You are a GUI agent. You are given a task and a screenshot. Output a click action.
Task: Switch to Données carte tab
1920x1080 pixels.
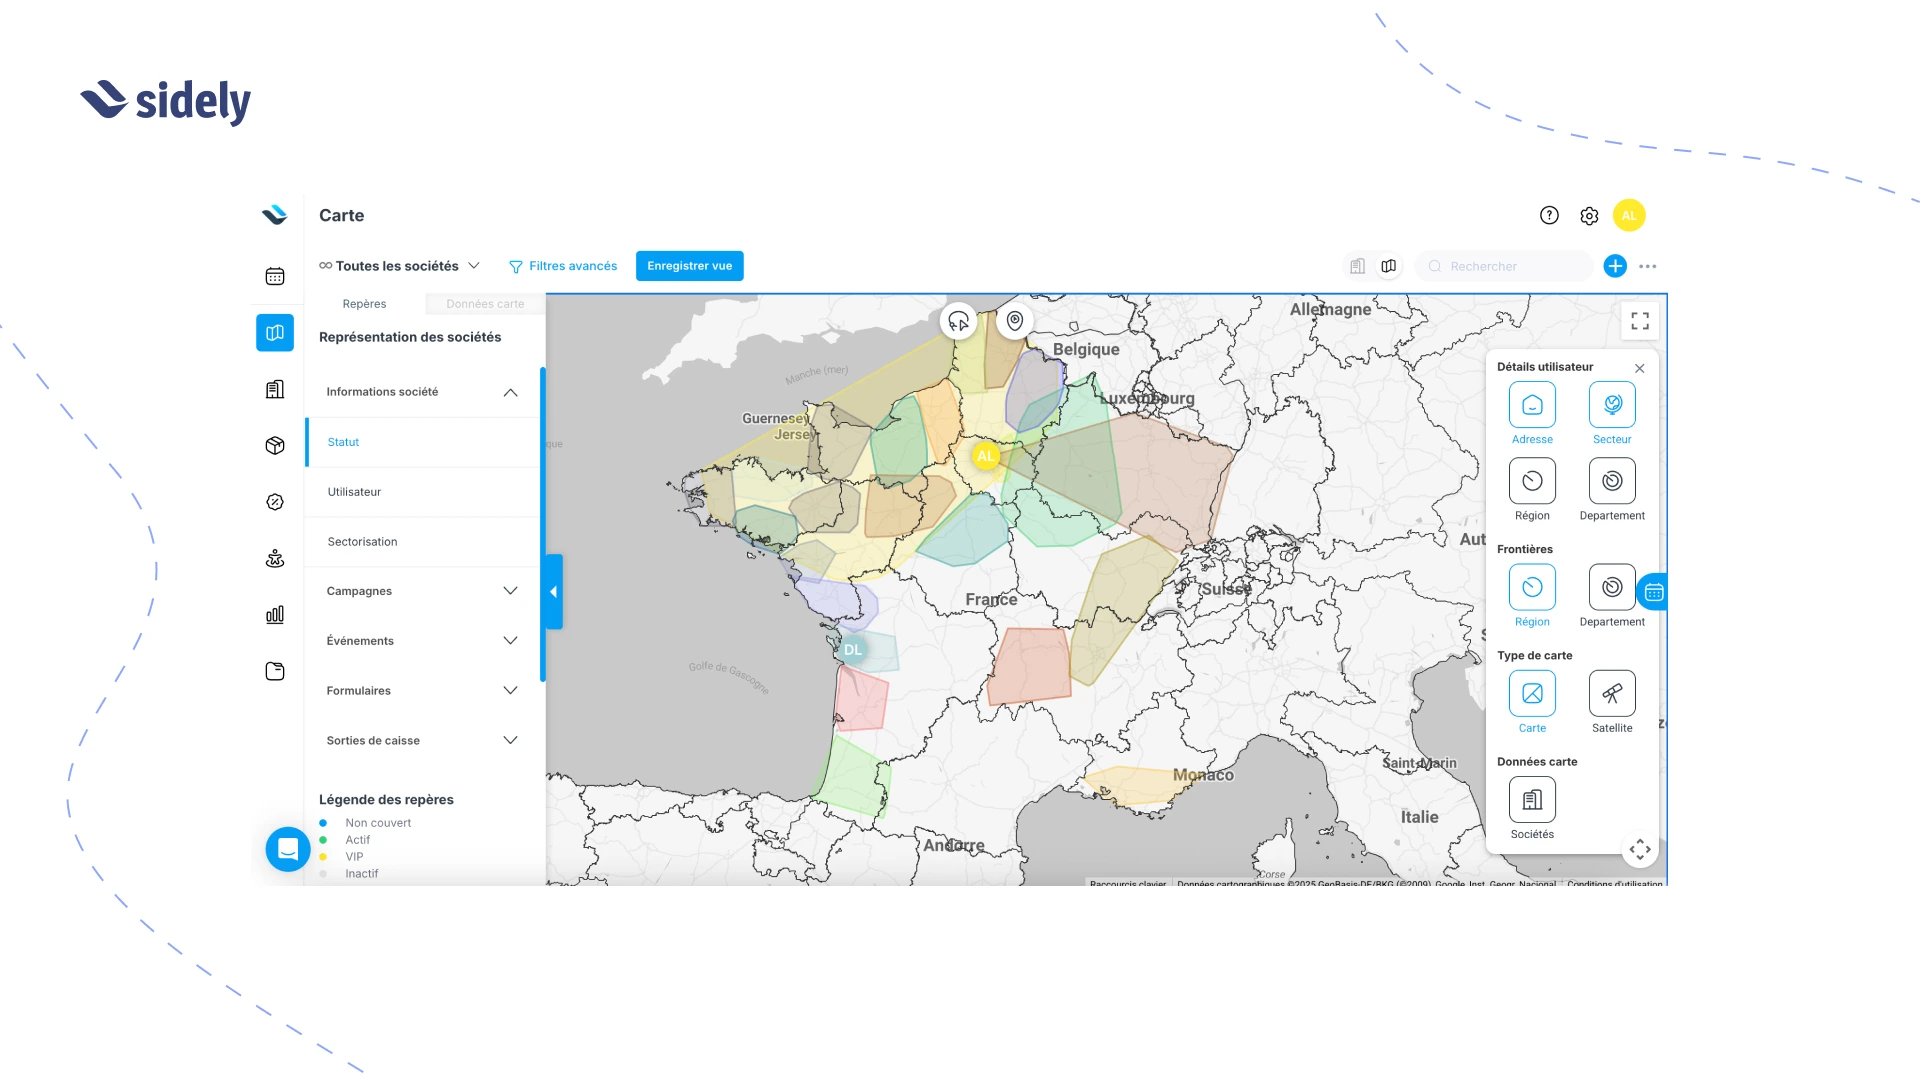click(485, 304)
